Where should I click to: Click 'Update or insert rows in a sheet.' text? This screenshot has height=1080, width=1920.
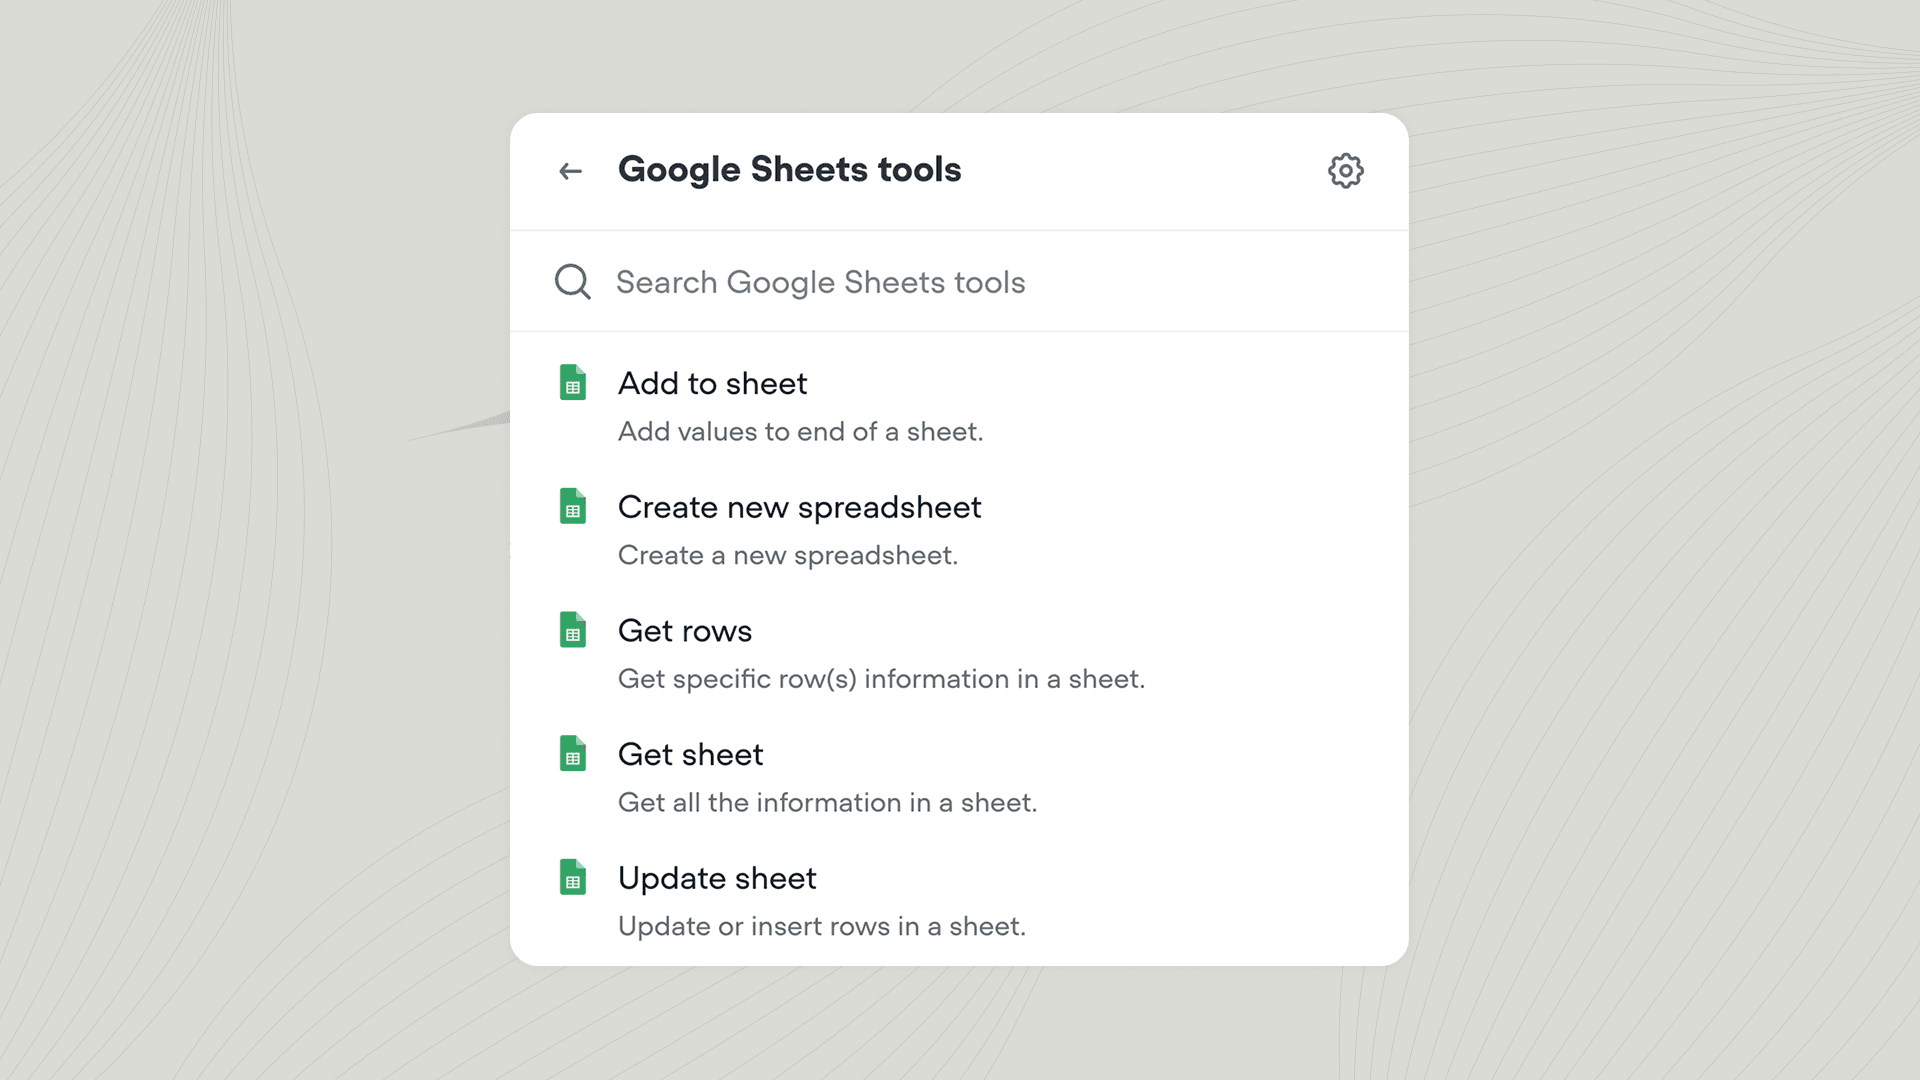click(x=821, y=926)
